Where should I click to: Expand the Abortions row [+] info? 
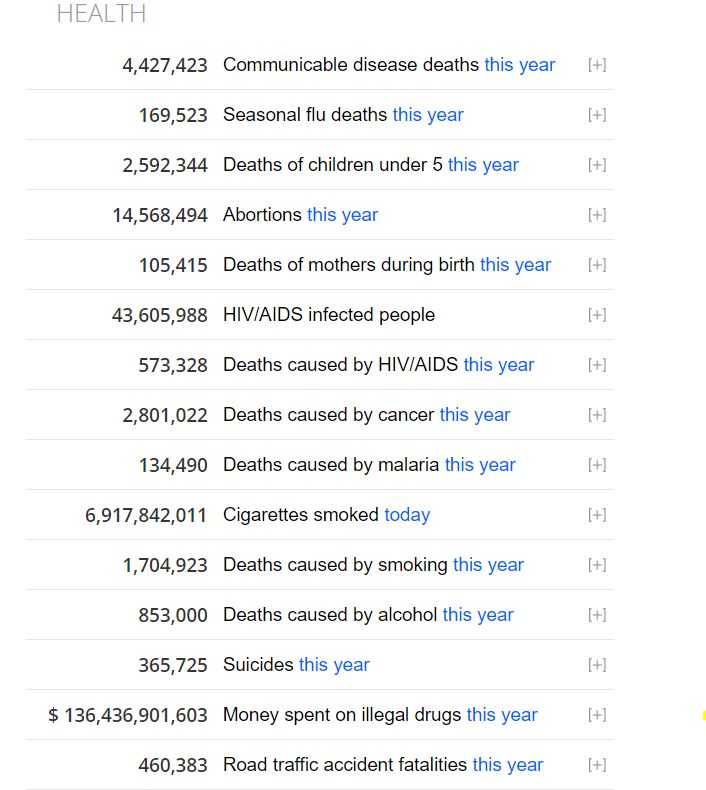pyautogui.click(x=597, y=215)
